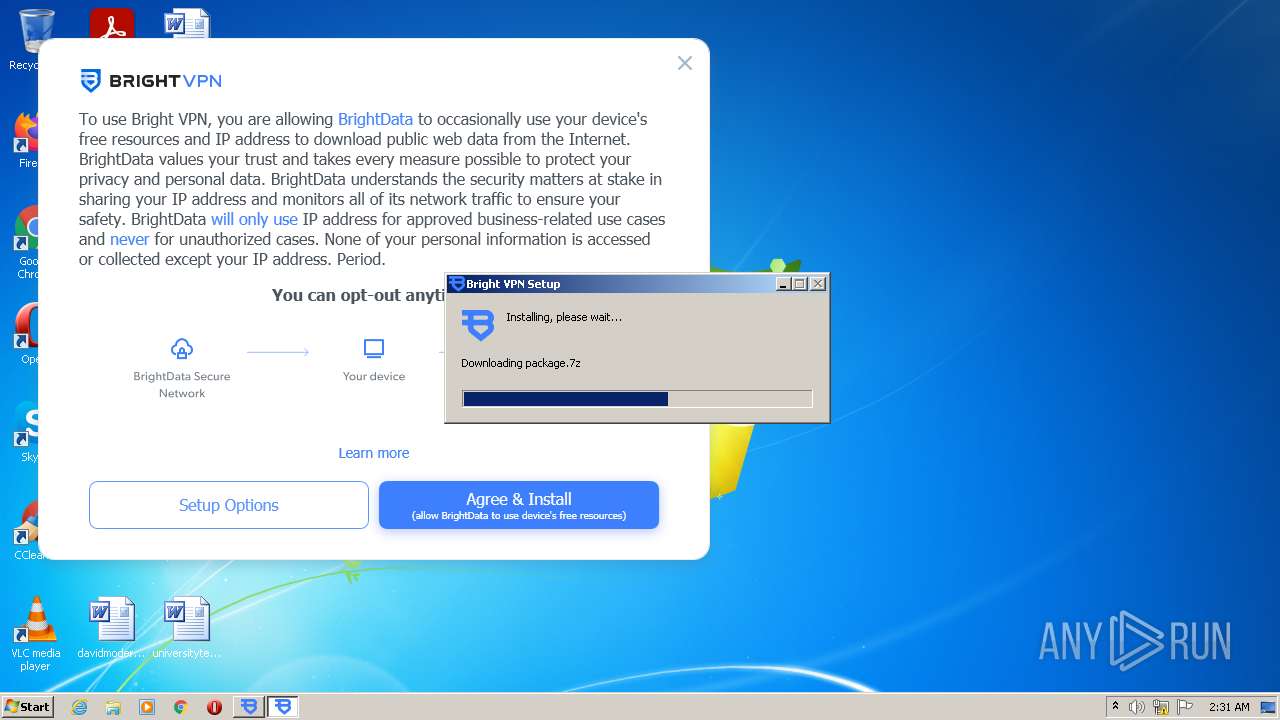The image size is (1280, 720).
Task: Open Windows Explorer from taskbar
Action: pyautogui.click(x=113, y=707)
